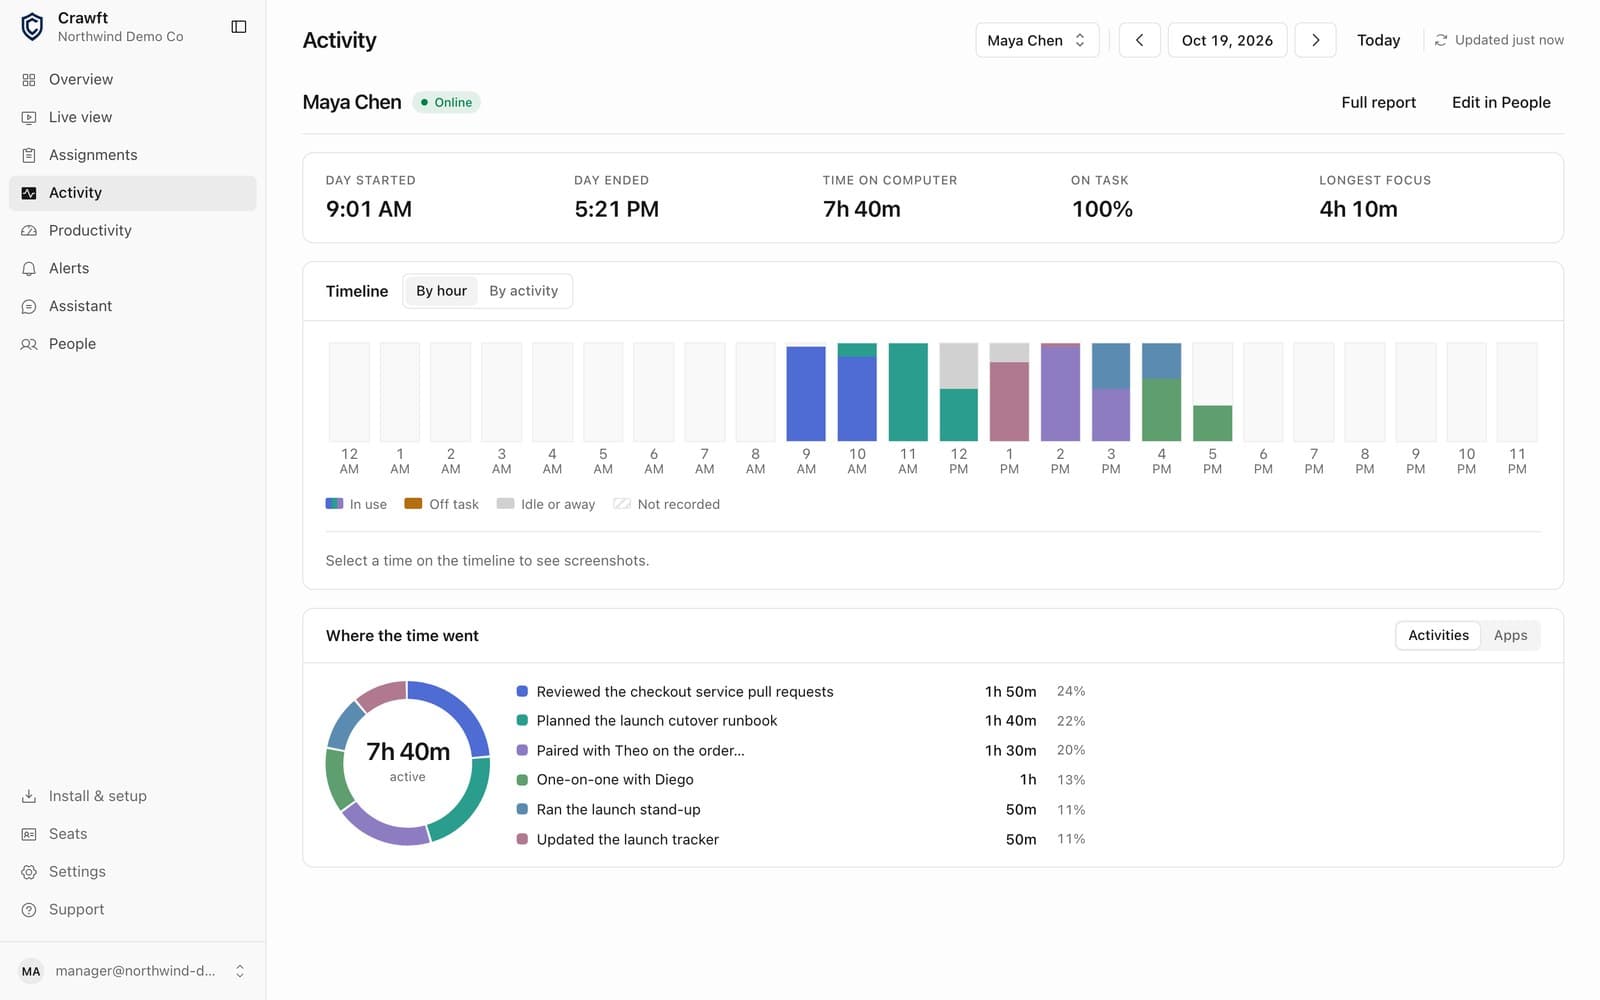Click the In use legend swatch
The height and width of the screenshot is (1000, 1600).
click(x=334, y=504)
